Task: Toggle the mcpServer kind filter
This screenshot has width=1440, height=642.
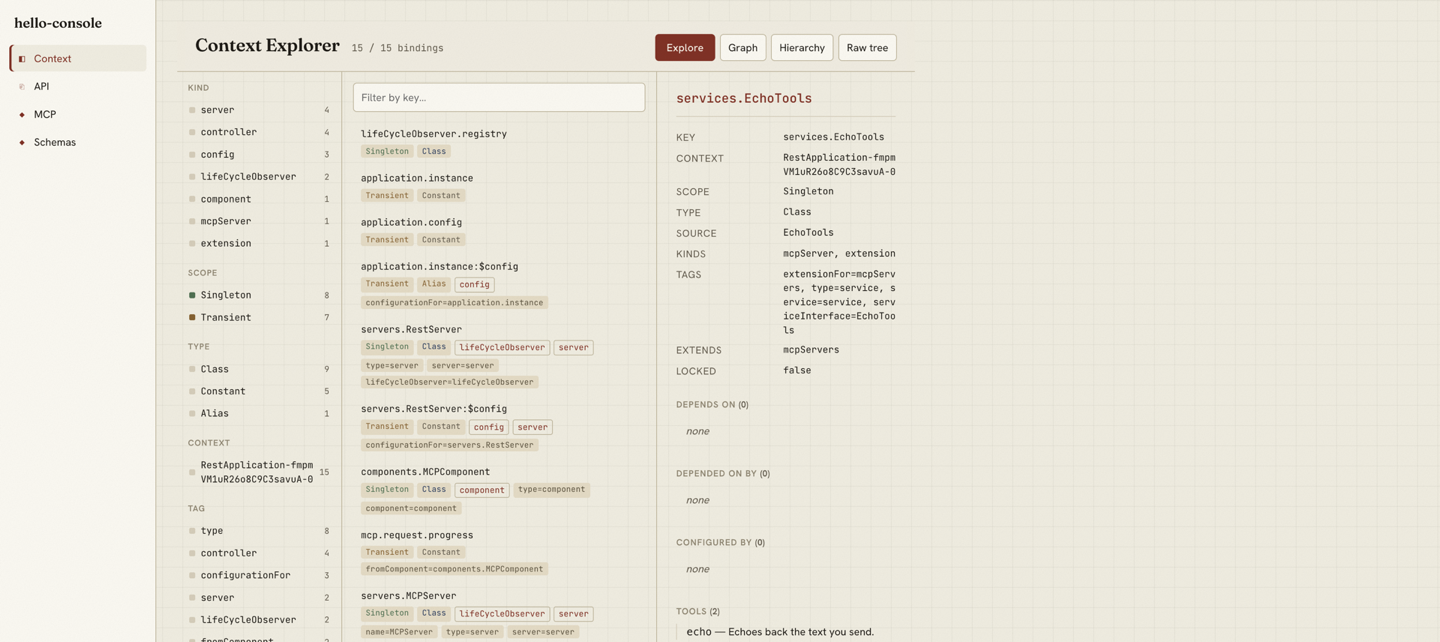Action: (x=259, y=221)
